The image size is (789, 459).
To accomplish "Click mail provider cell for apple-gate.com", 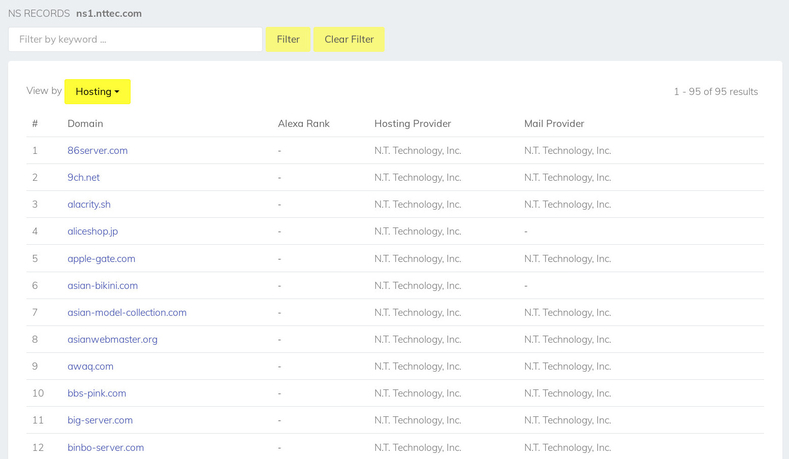I will click(x=568, y=259).
